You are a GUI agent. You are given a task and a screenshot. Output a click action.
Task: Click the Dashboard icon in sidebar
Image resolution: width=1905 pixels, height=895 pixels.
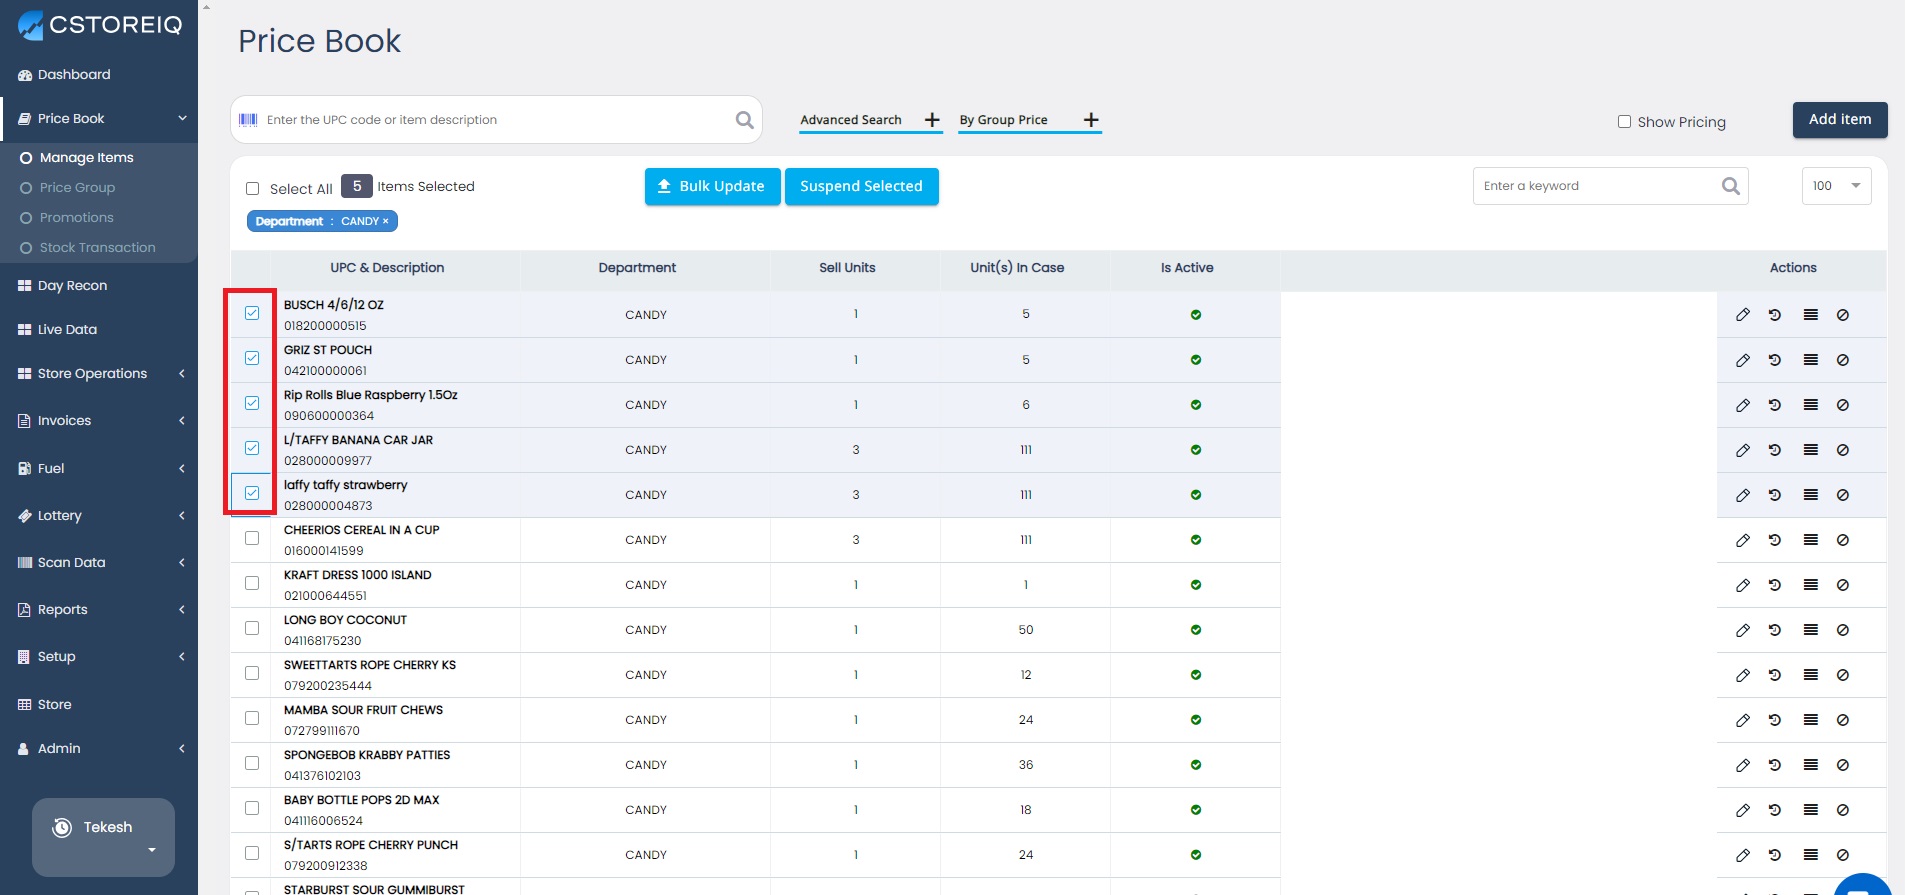click(25, 75)
